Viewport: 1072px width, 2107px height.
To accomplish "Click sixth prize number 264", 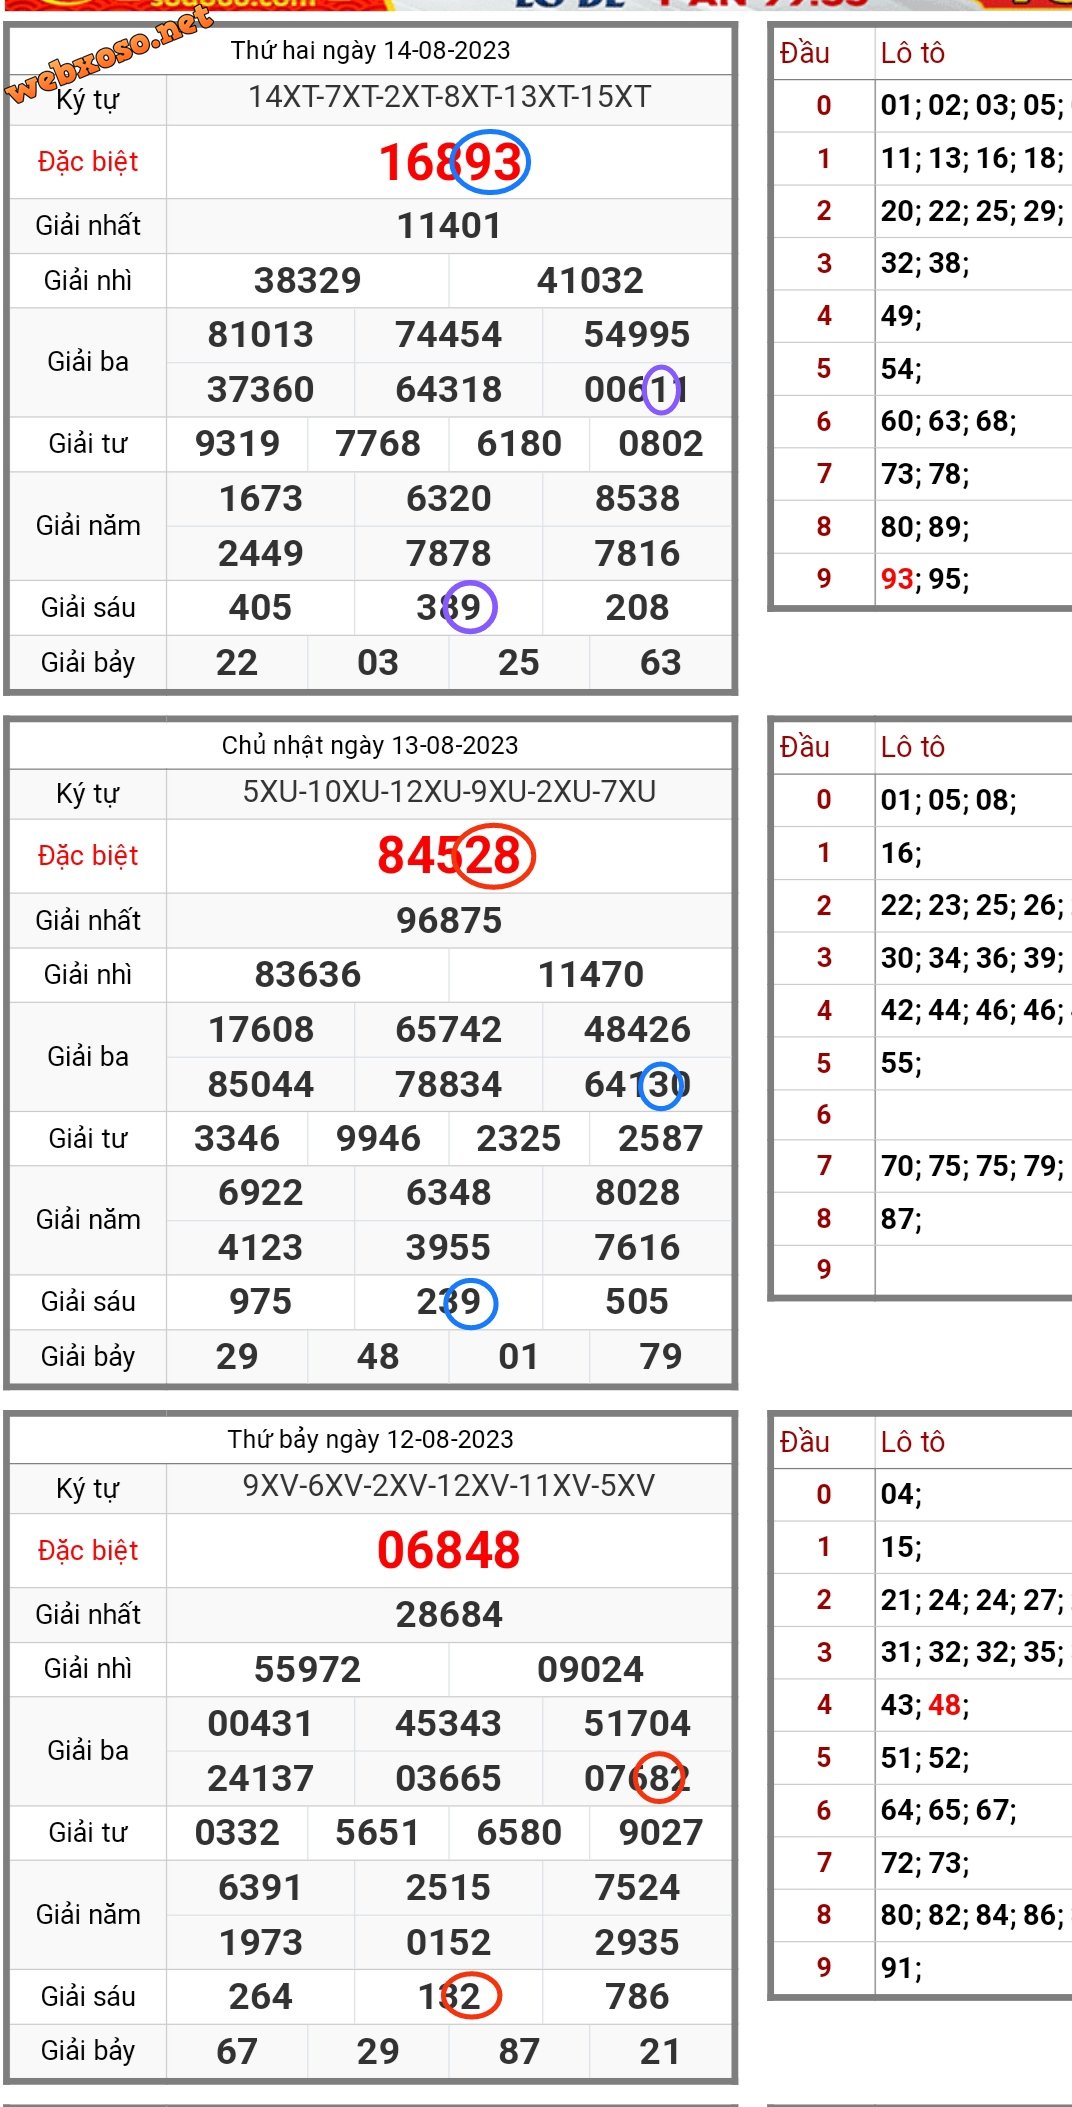I will [x=260, y=1997].
